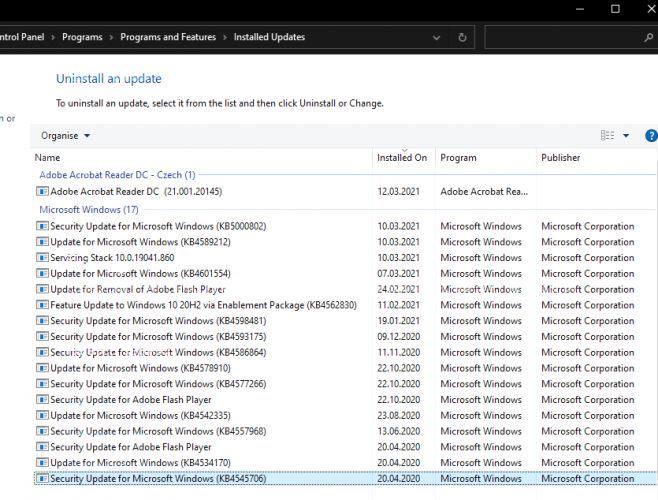
Task: Click icon next to KB4534170 update
Action: (42, 463)
